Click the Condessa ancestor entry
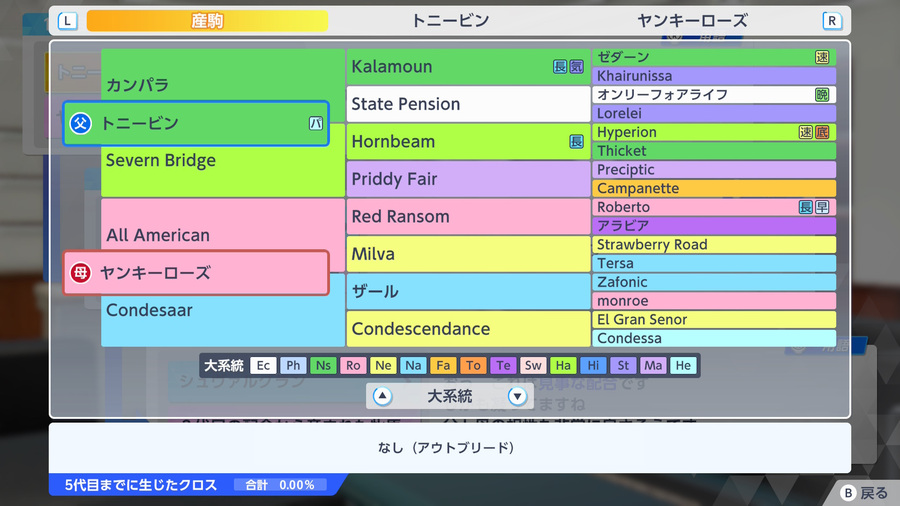 714,338
